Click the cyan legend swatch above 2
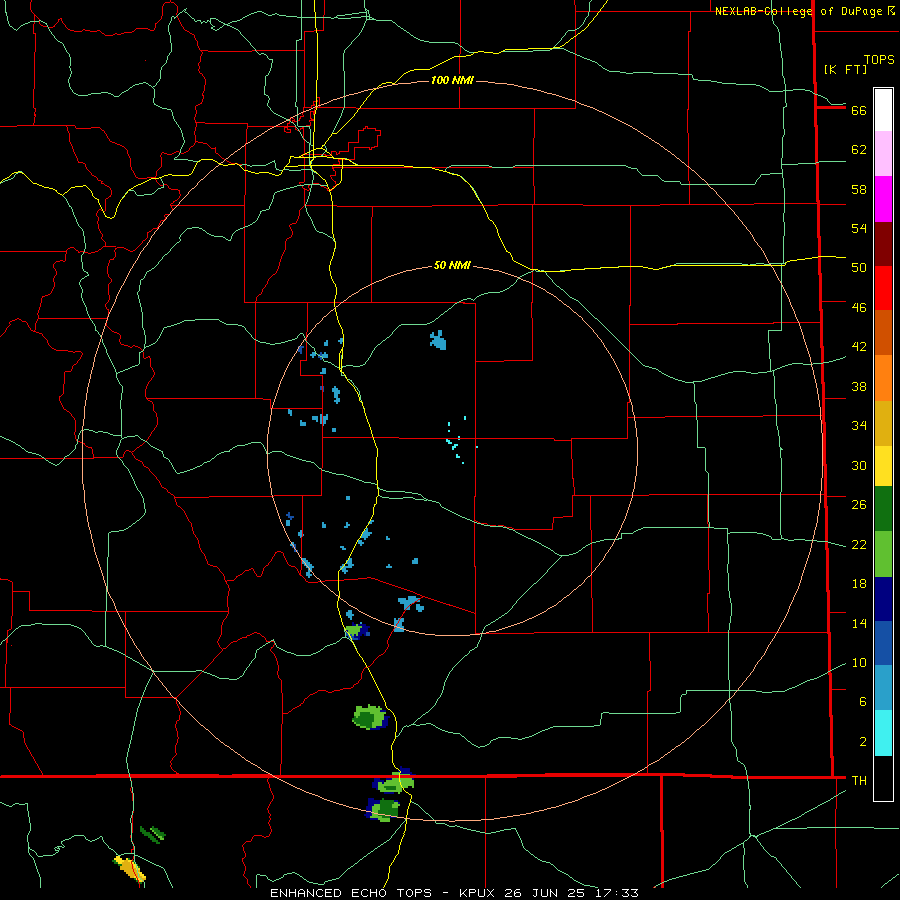 coord(883,733)
